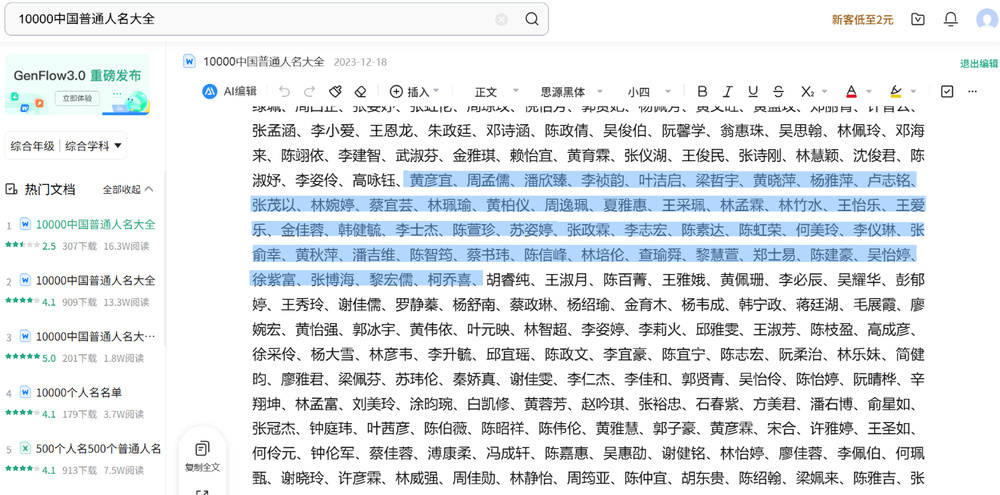The image size is (1000, 495).
Task: Expand the subscript options arrow
Action: pyautogui.click(x=825, y=91)
